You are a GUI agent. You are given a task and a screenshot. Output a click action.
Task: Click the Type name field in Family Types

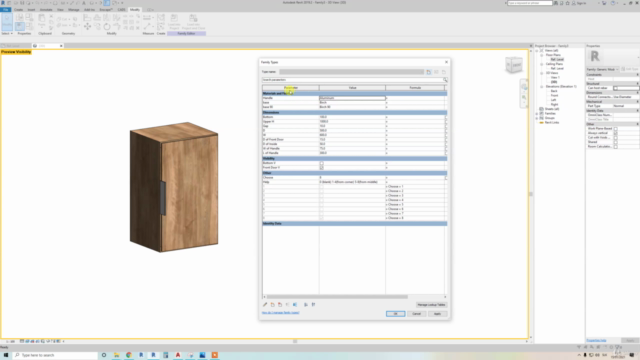coord(351,72)
